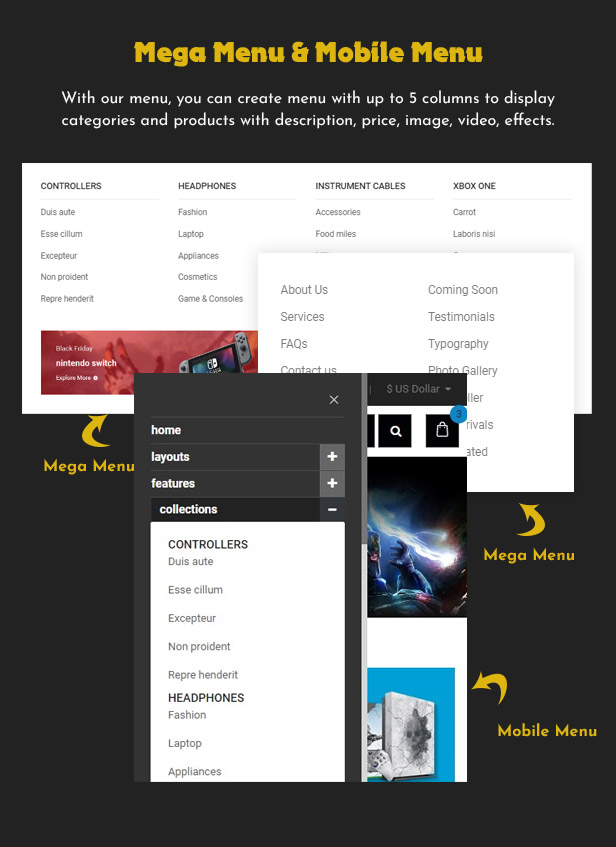The height and width of the screenshot is (847, 616).
Task: Open the Typography link
Action: [x=458, y=344]
